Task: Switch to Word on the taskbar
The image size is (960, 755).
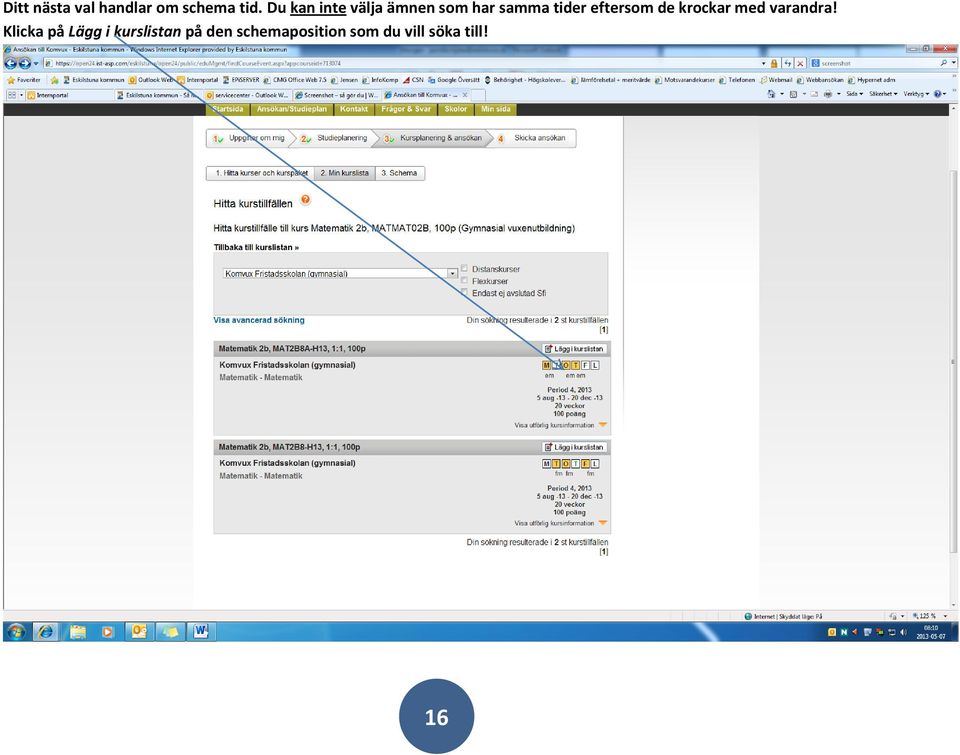Action: (201, 631)
